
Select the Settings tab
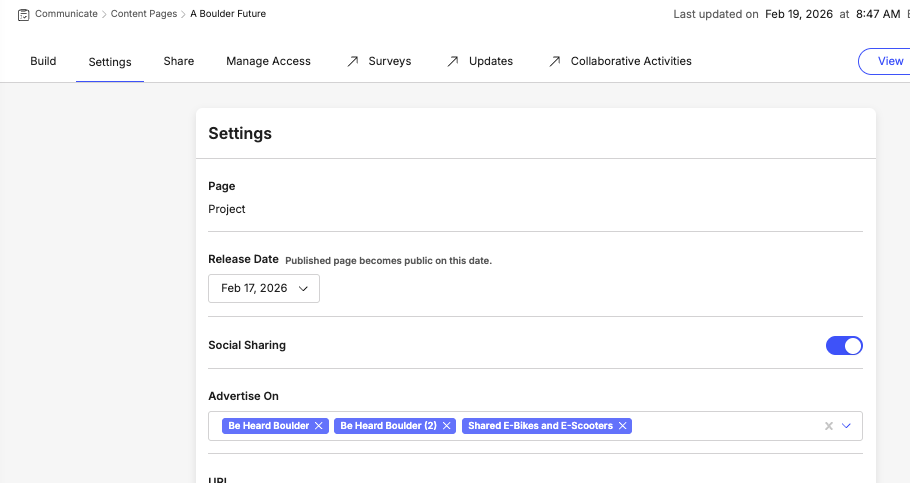tap(110, 62)
